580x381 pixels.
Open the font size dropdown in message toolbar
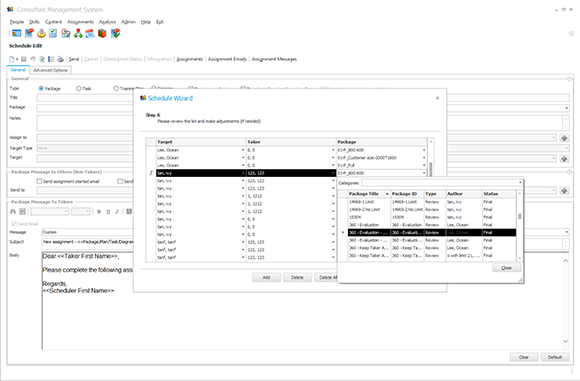pos(88,212)
